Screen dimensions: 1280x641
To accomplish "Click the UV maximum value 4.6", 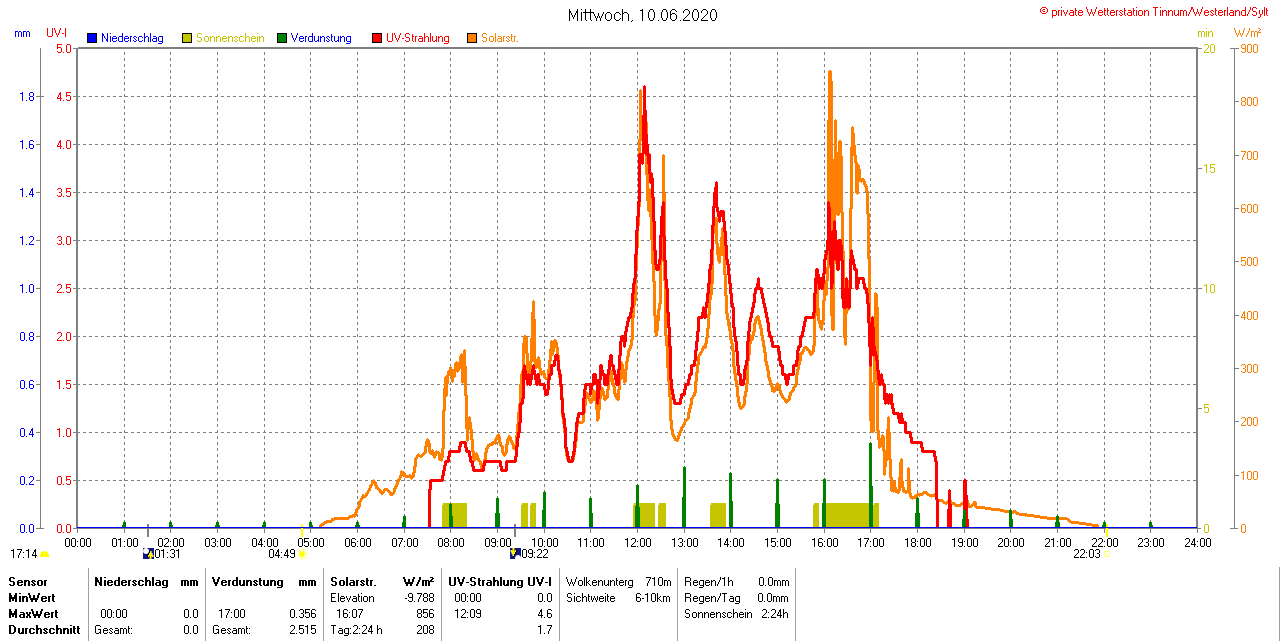I will (544, 613).
